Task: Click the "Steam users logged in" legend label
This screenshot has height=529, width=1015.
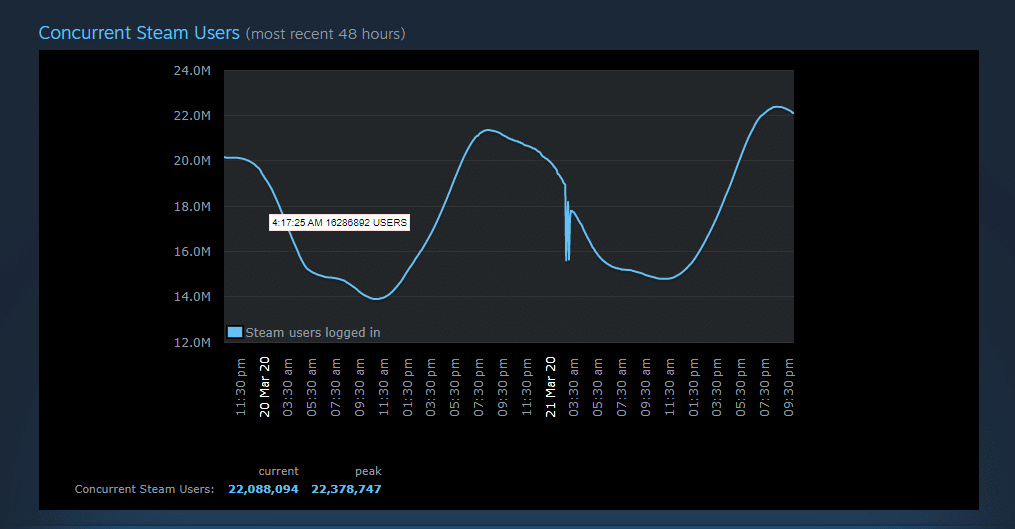Action: (313, 332)
